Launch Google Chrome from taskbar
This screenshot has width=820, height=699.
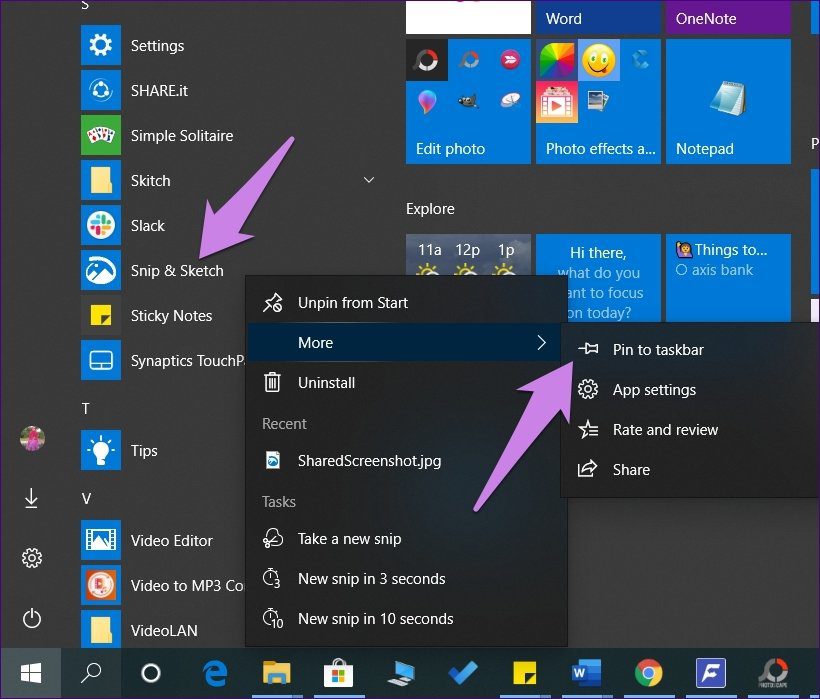648,673
